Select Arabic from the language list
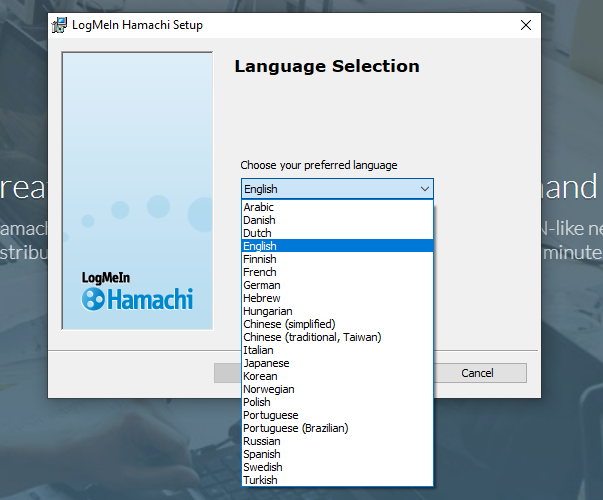 point(337,207)
